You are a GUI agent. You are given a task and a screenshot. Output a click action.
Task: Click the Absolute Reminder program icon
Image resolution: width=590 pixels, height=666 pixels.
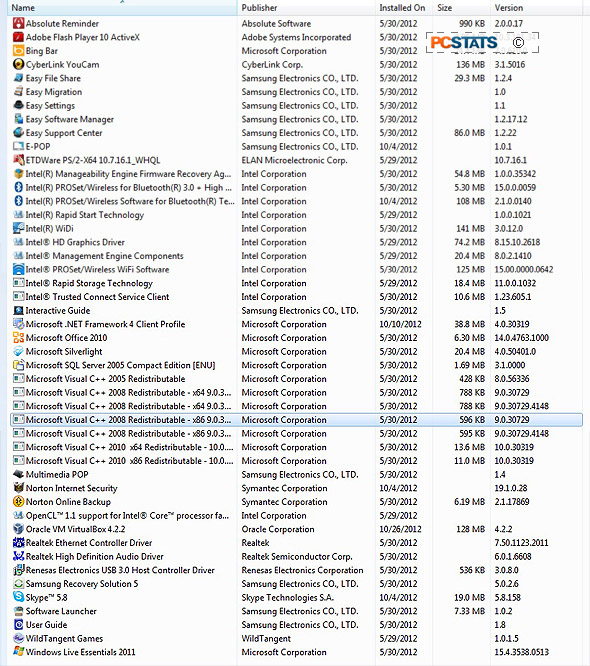(18, 23)
